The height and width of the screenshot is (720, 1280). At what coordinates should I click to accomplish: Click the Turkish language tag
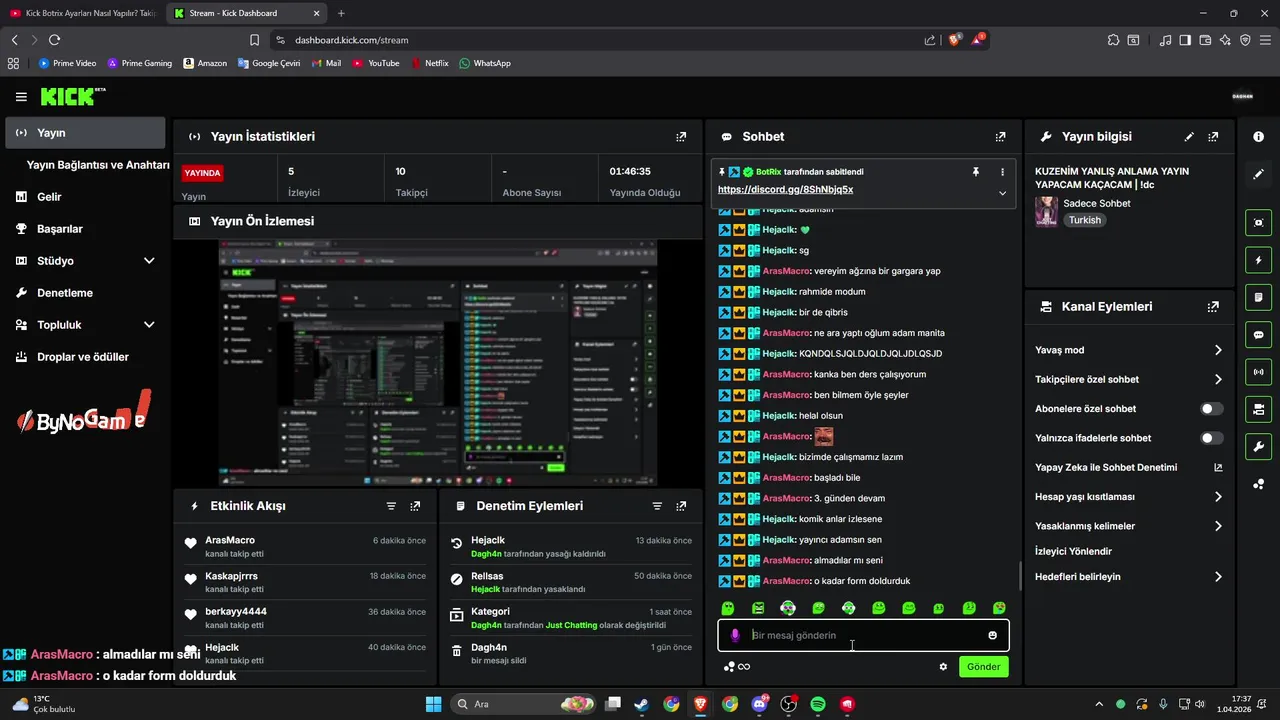click(1084, 220)
